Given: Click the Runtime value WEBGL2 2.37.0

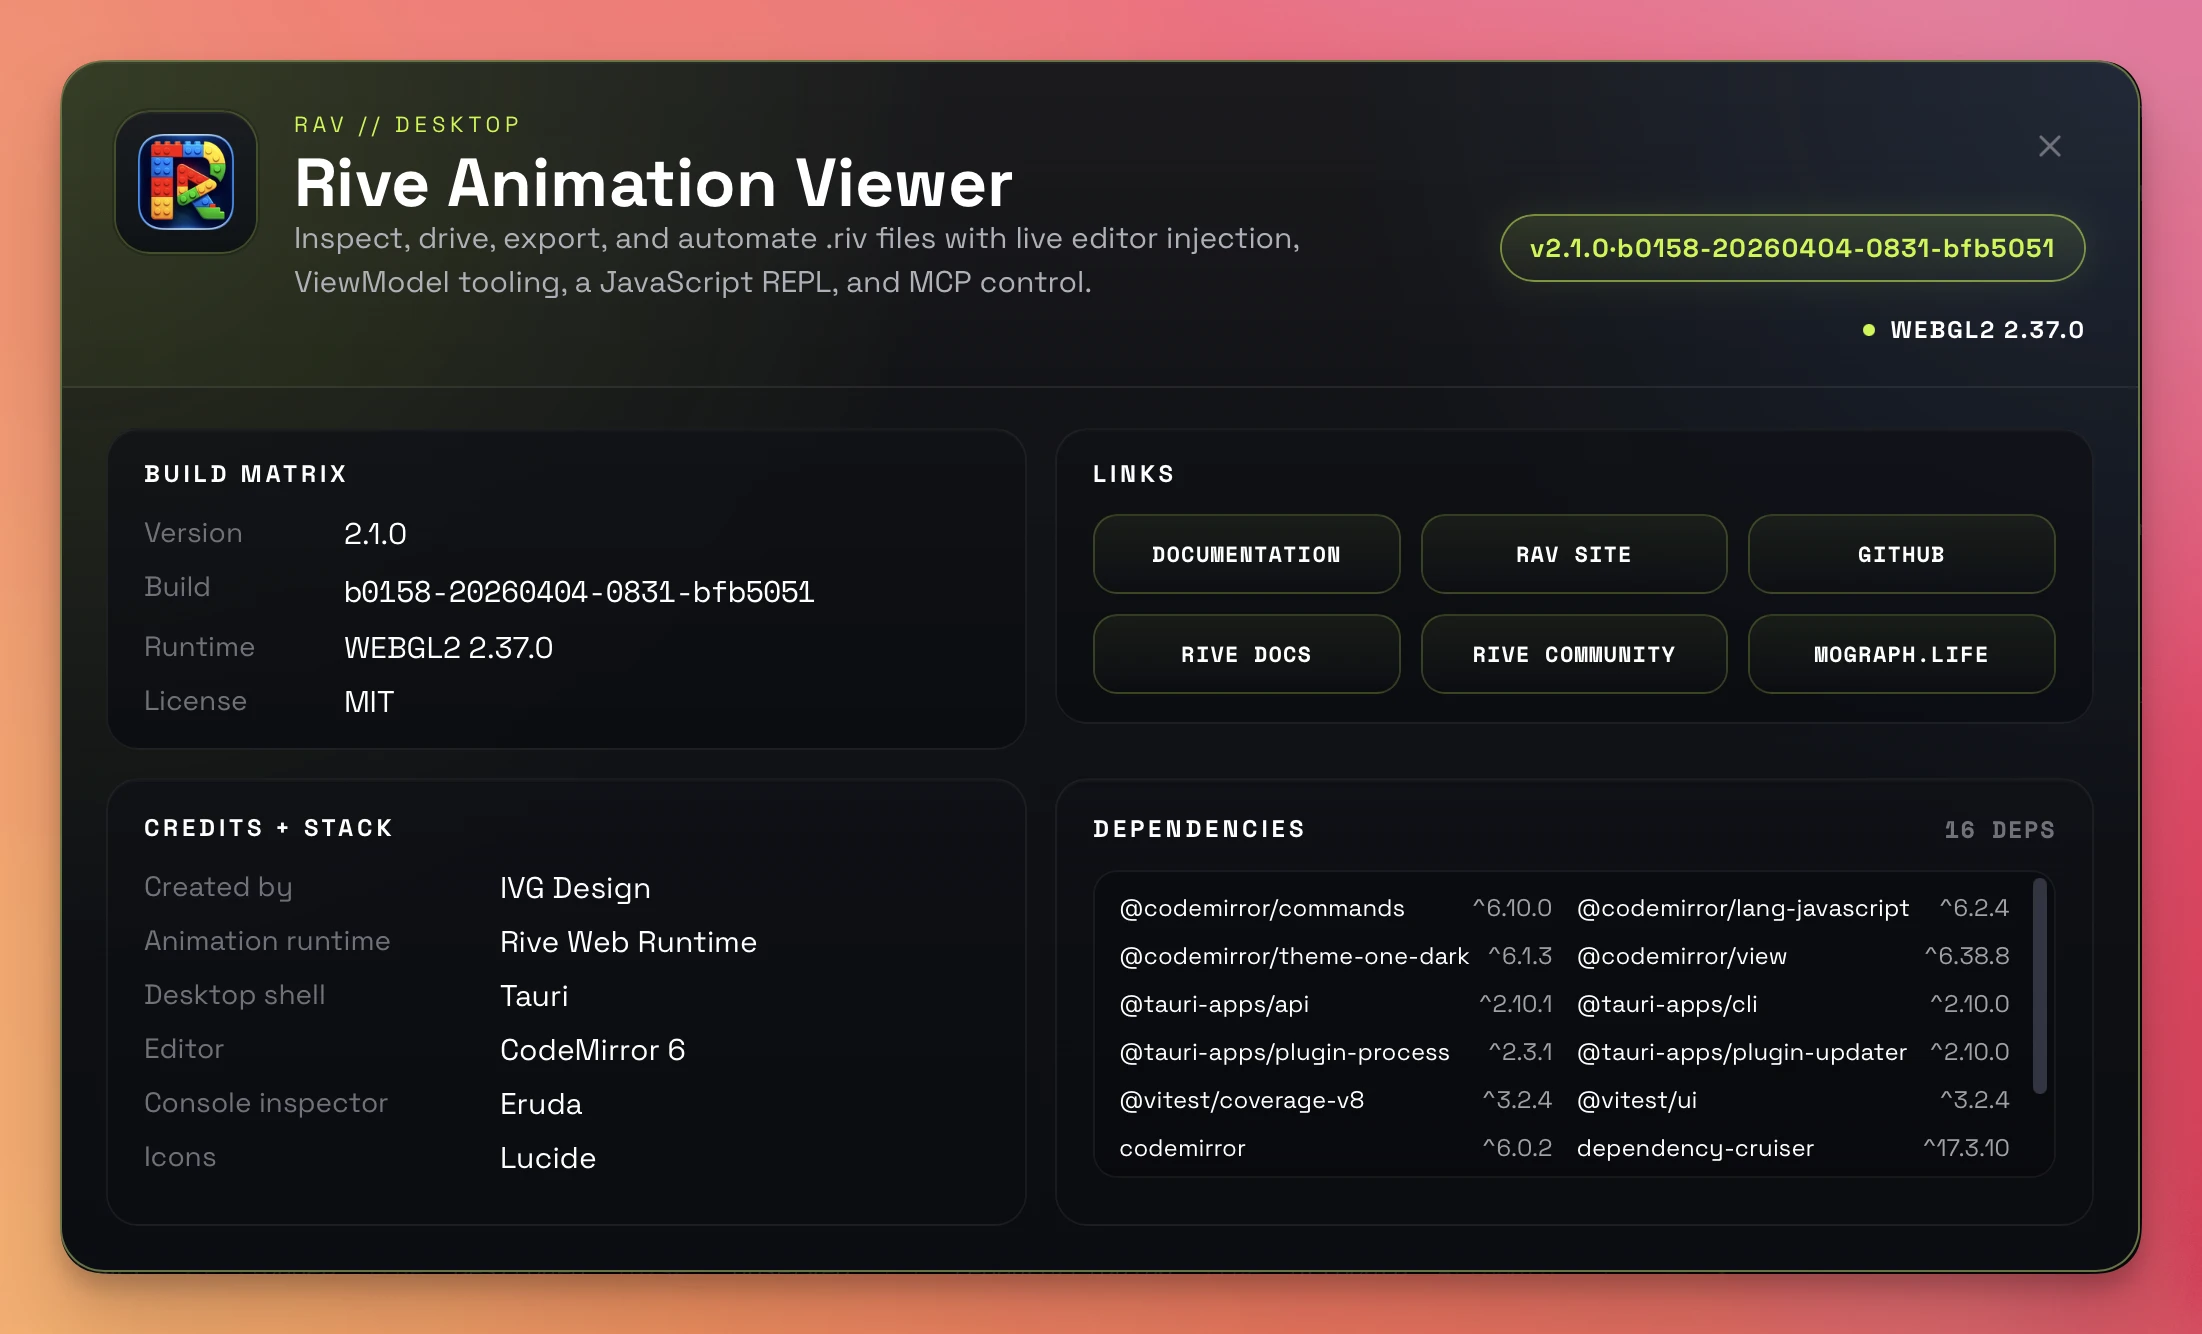Looking at the screenshot, I should [448, 648].
